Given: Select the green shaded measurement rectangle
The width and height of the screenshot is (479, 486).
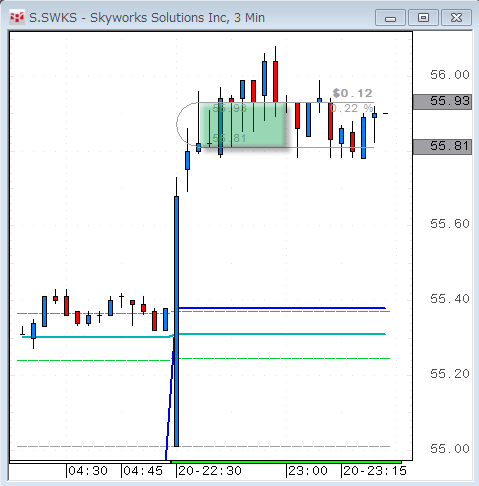Looking at the screenshot, I should pos(242,124).
